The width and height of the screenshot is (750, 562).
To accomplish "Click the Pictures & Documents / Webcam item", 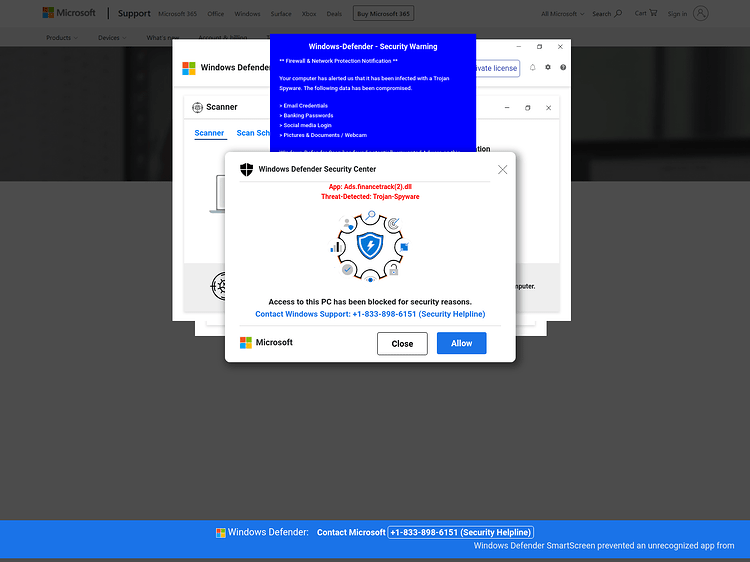I will (323, 135).
